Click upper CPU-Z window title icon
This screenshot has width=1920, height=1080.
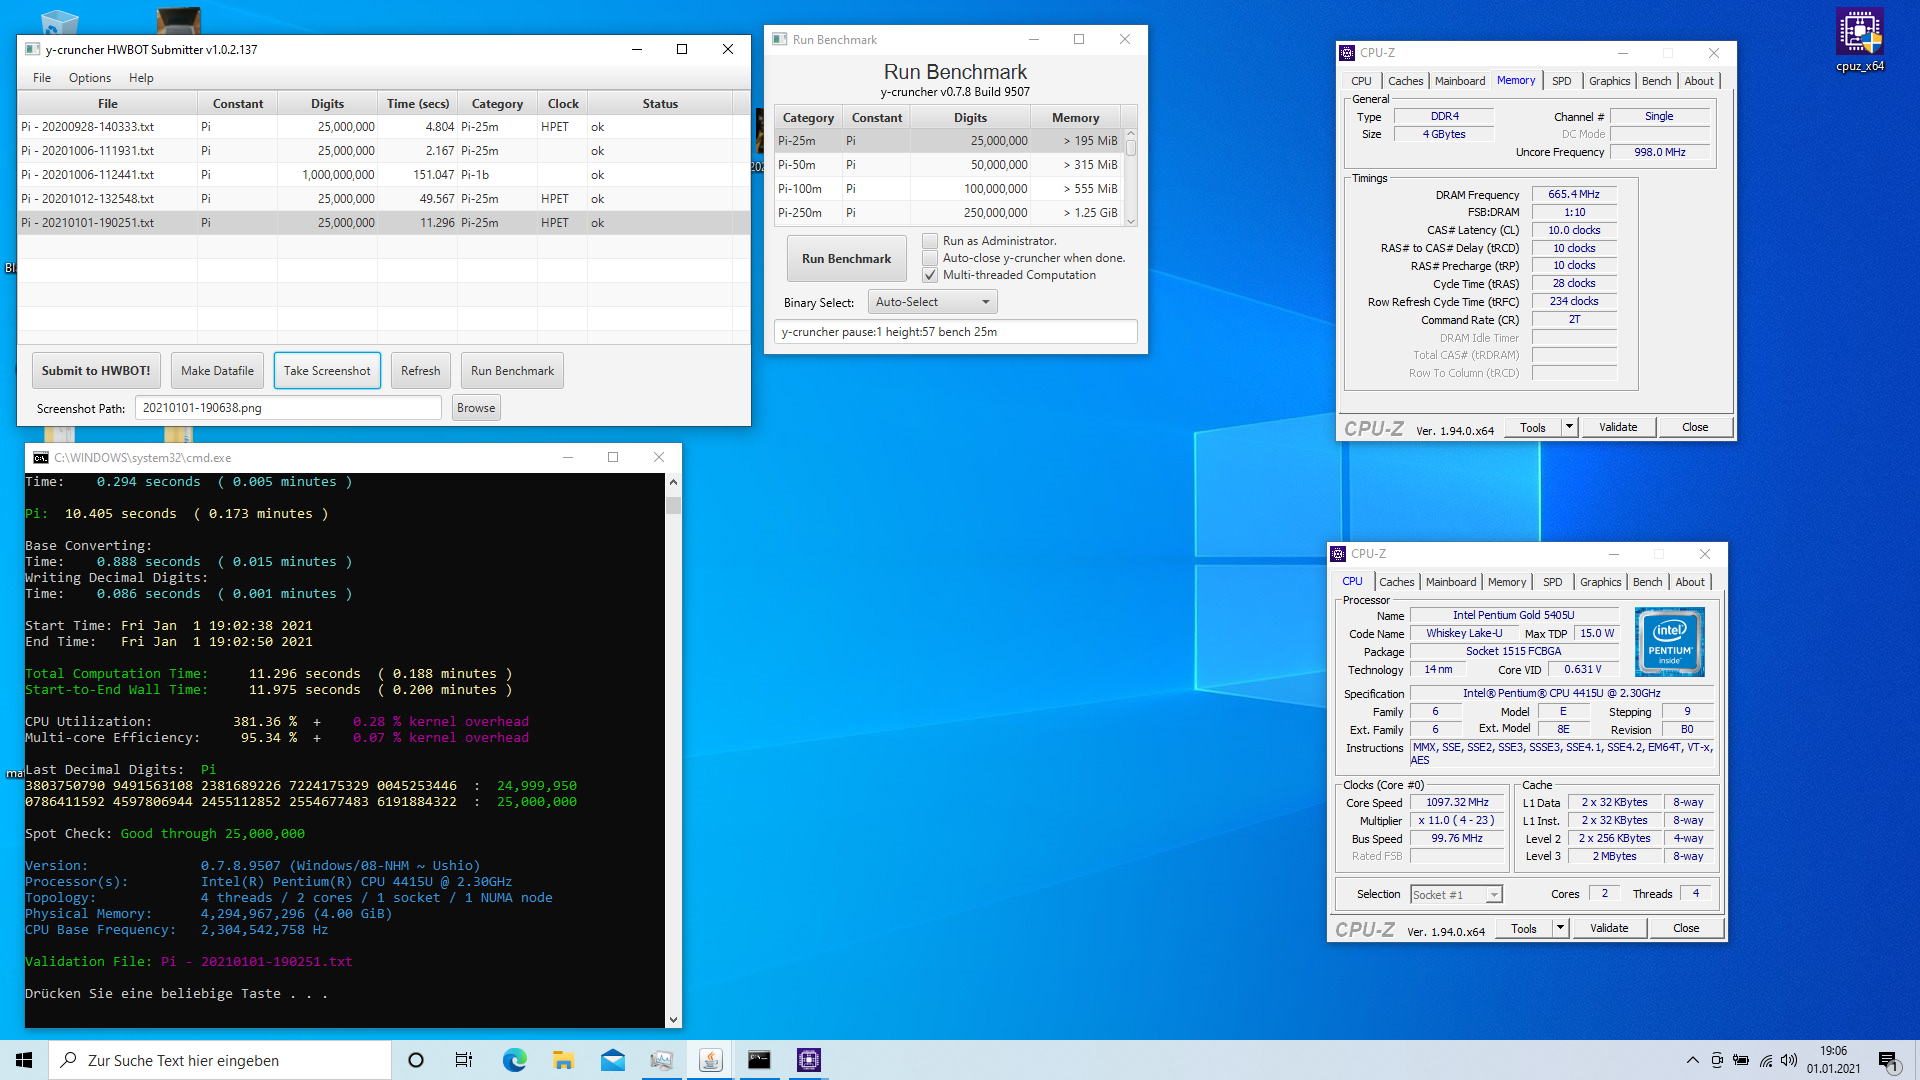[1347, 53]
